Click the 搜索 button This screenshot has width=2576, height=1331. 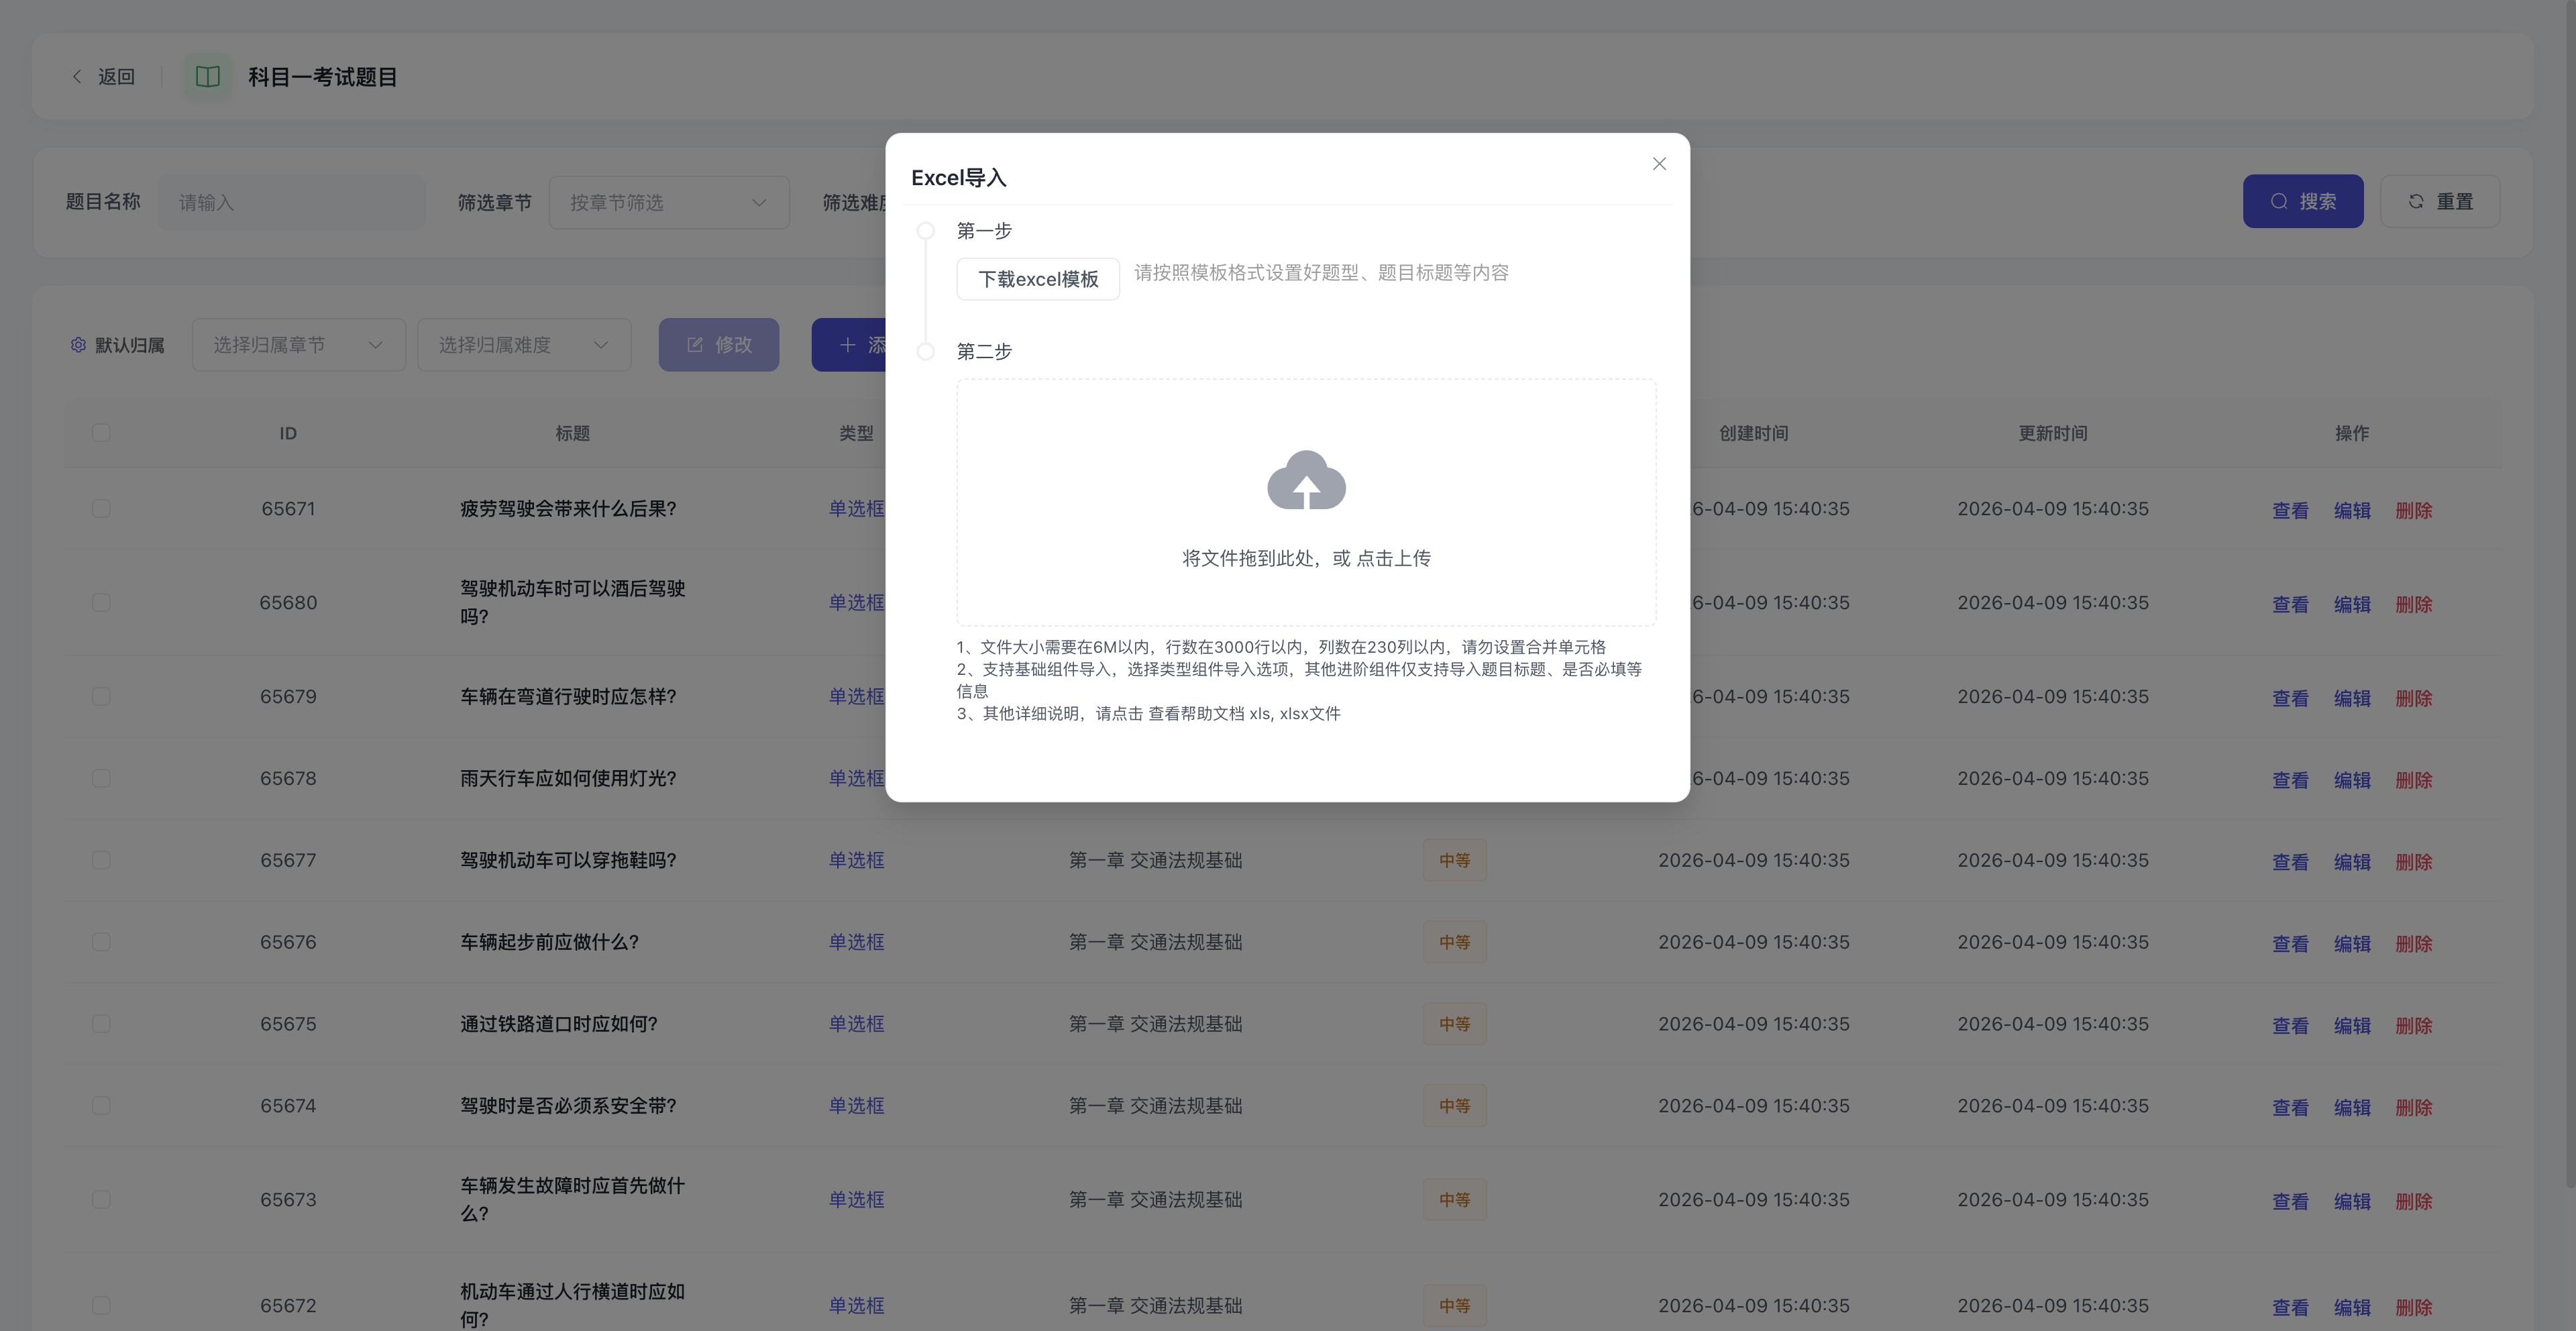[2303, 201]
